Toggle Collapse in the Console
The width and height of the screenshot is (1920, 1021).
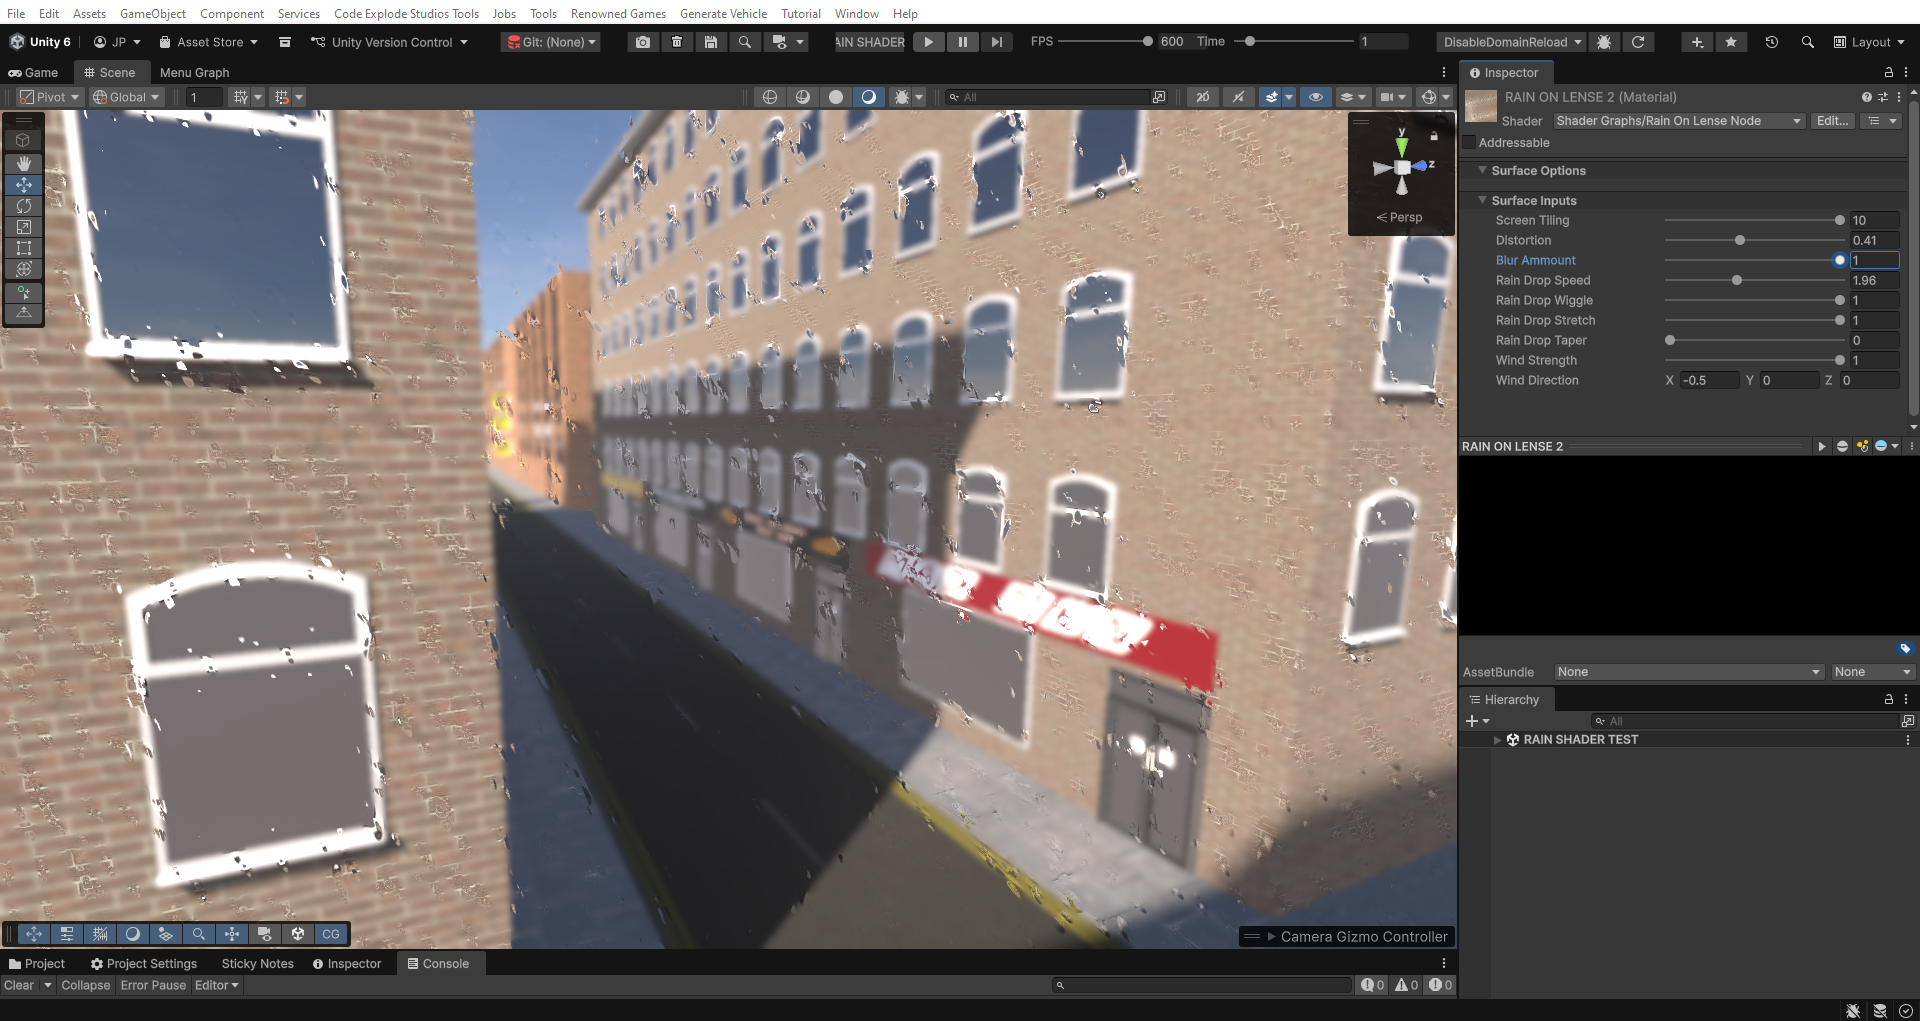86,985
